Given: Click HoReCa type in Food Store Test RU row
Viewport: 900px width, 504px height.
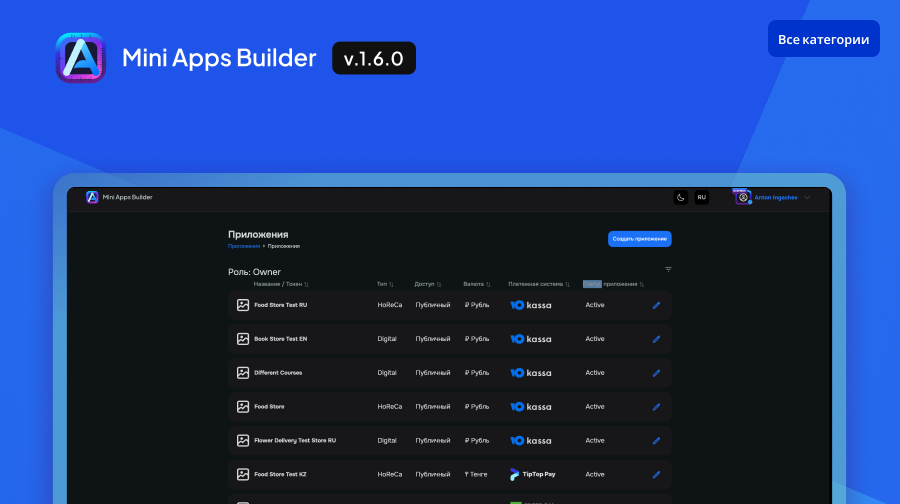Looking at the screenshot, I should coord(390,305).
